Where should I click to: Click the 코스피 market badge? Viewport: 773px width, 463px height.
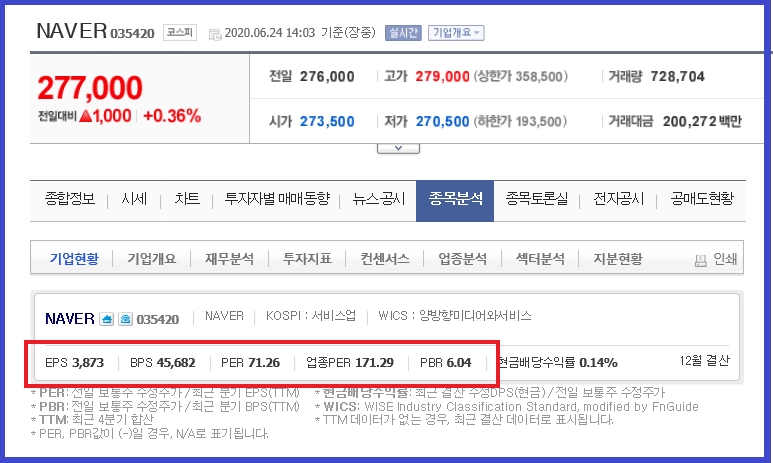[180, 33]
